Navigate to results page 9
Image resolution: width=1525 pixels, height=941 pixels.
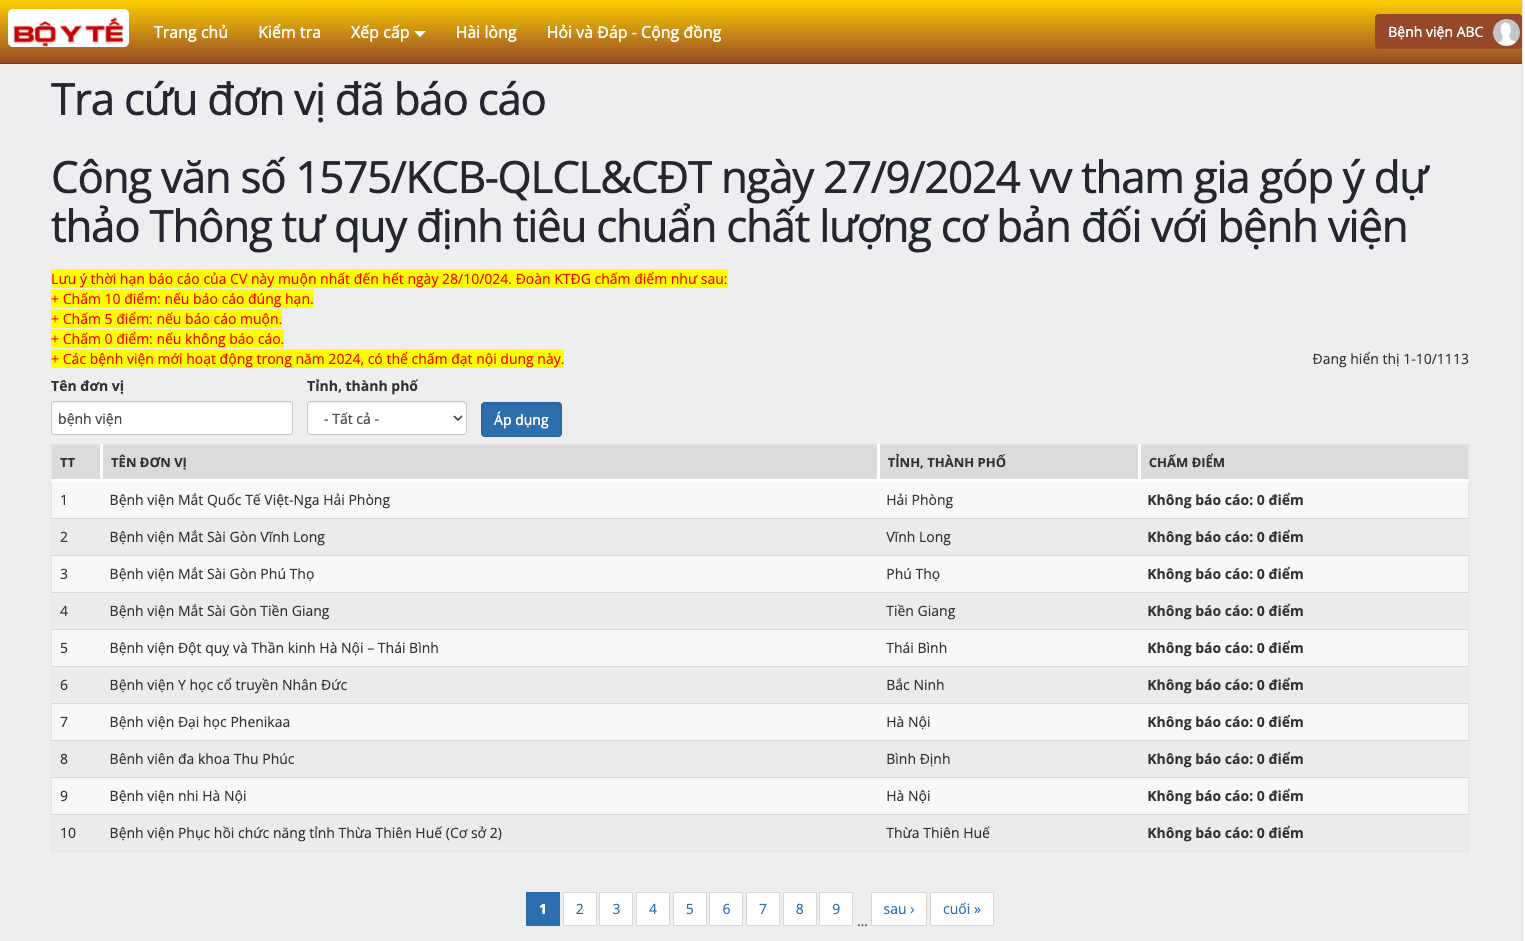(x=836, y=909)
